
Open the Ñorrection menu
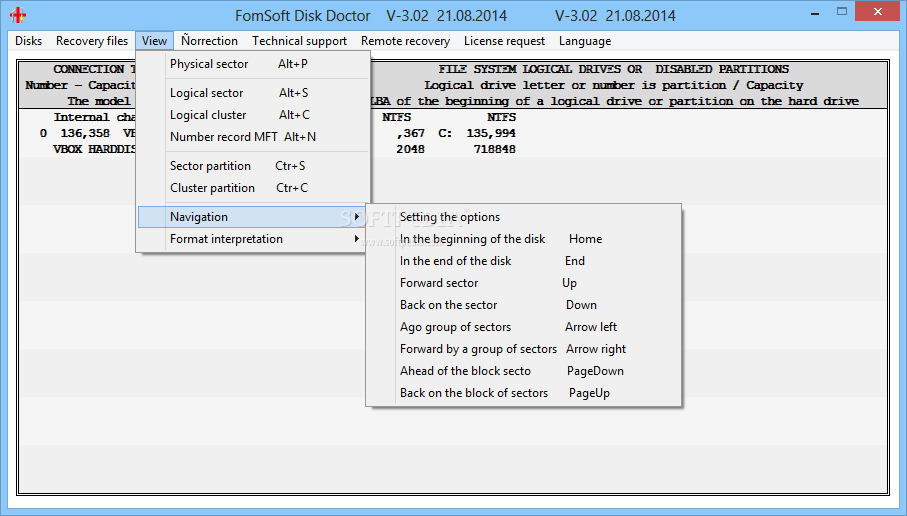209,41
